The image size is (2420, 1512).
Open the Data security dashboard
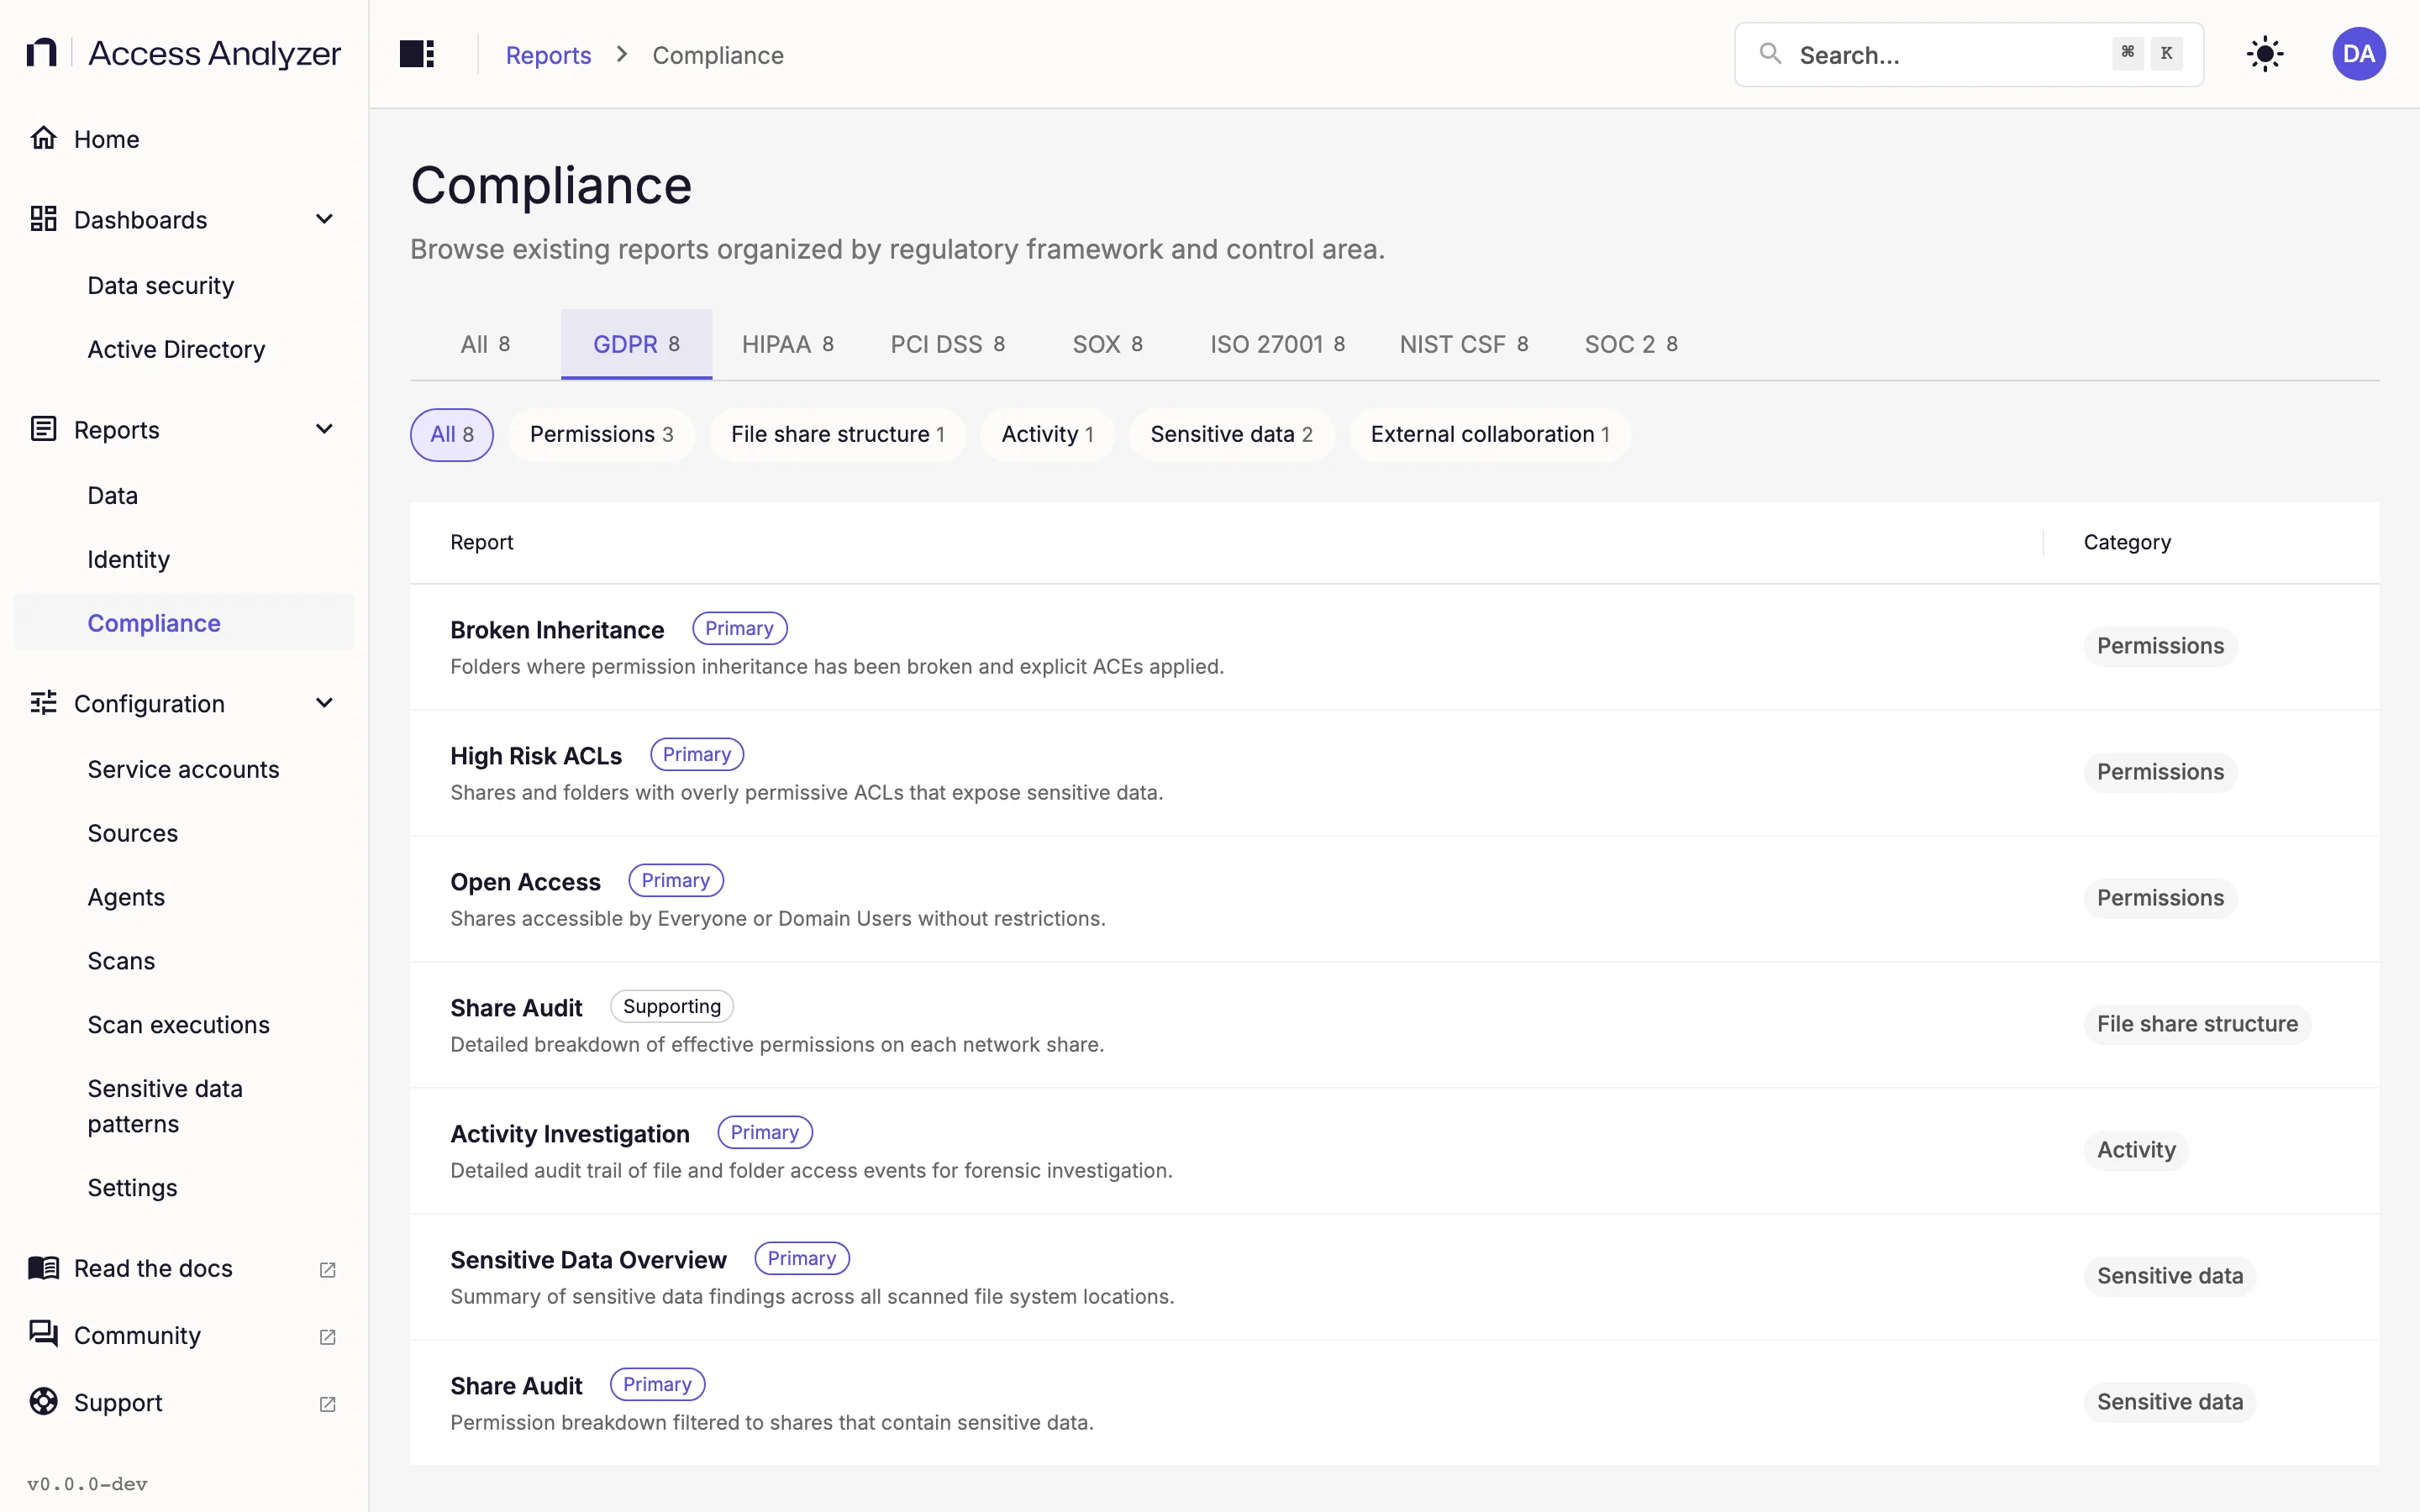click(x=184, y=285)
